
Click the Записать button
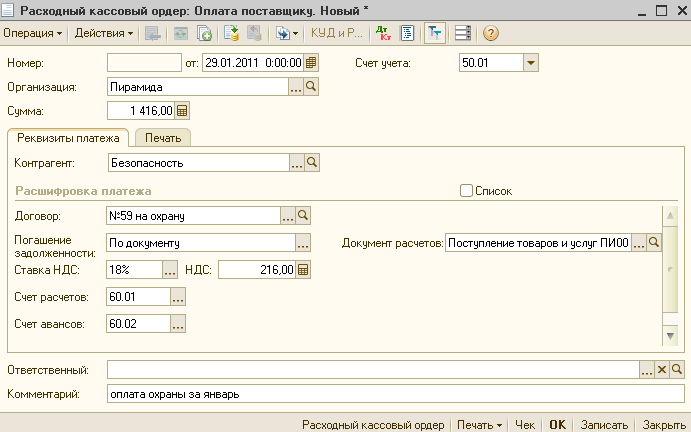tap(604, 424)
